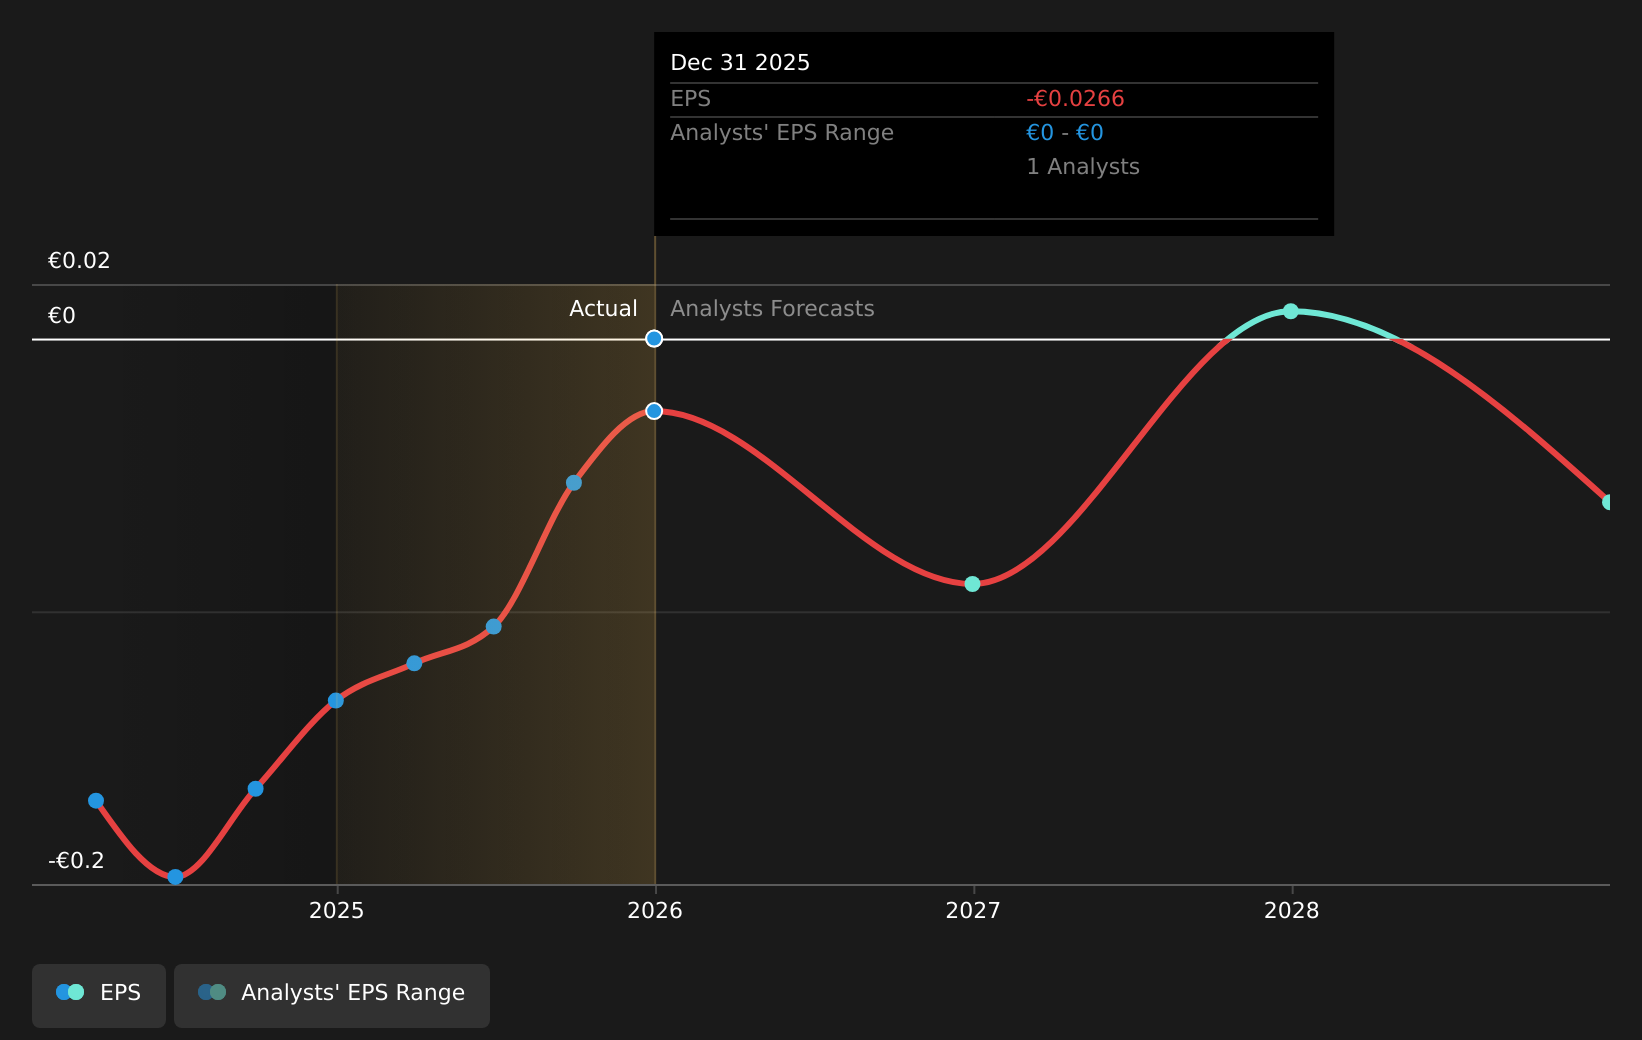Click the -€0.0266 EPS tooltip value
This screenshot has height=1040, width=1642.
pos(1075,99)
